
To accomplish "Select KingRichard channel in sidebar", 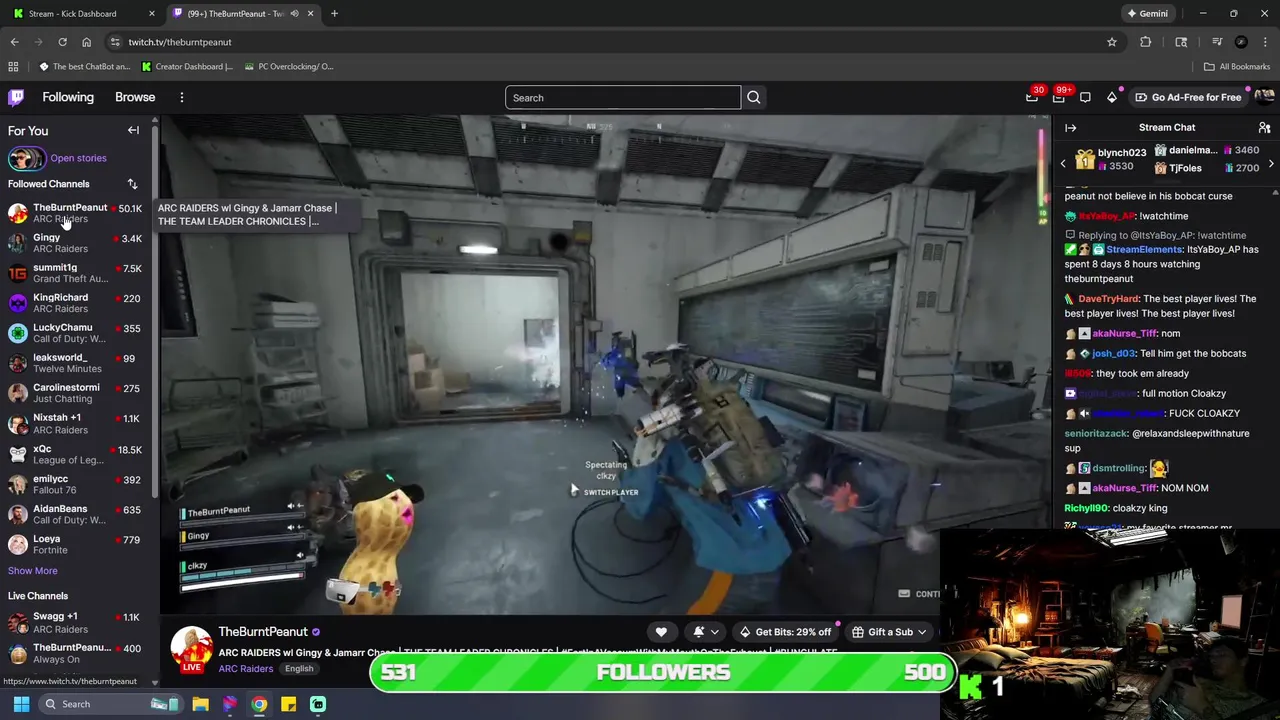I will click(78, 303).
